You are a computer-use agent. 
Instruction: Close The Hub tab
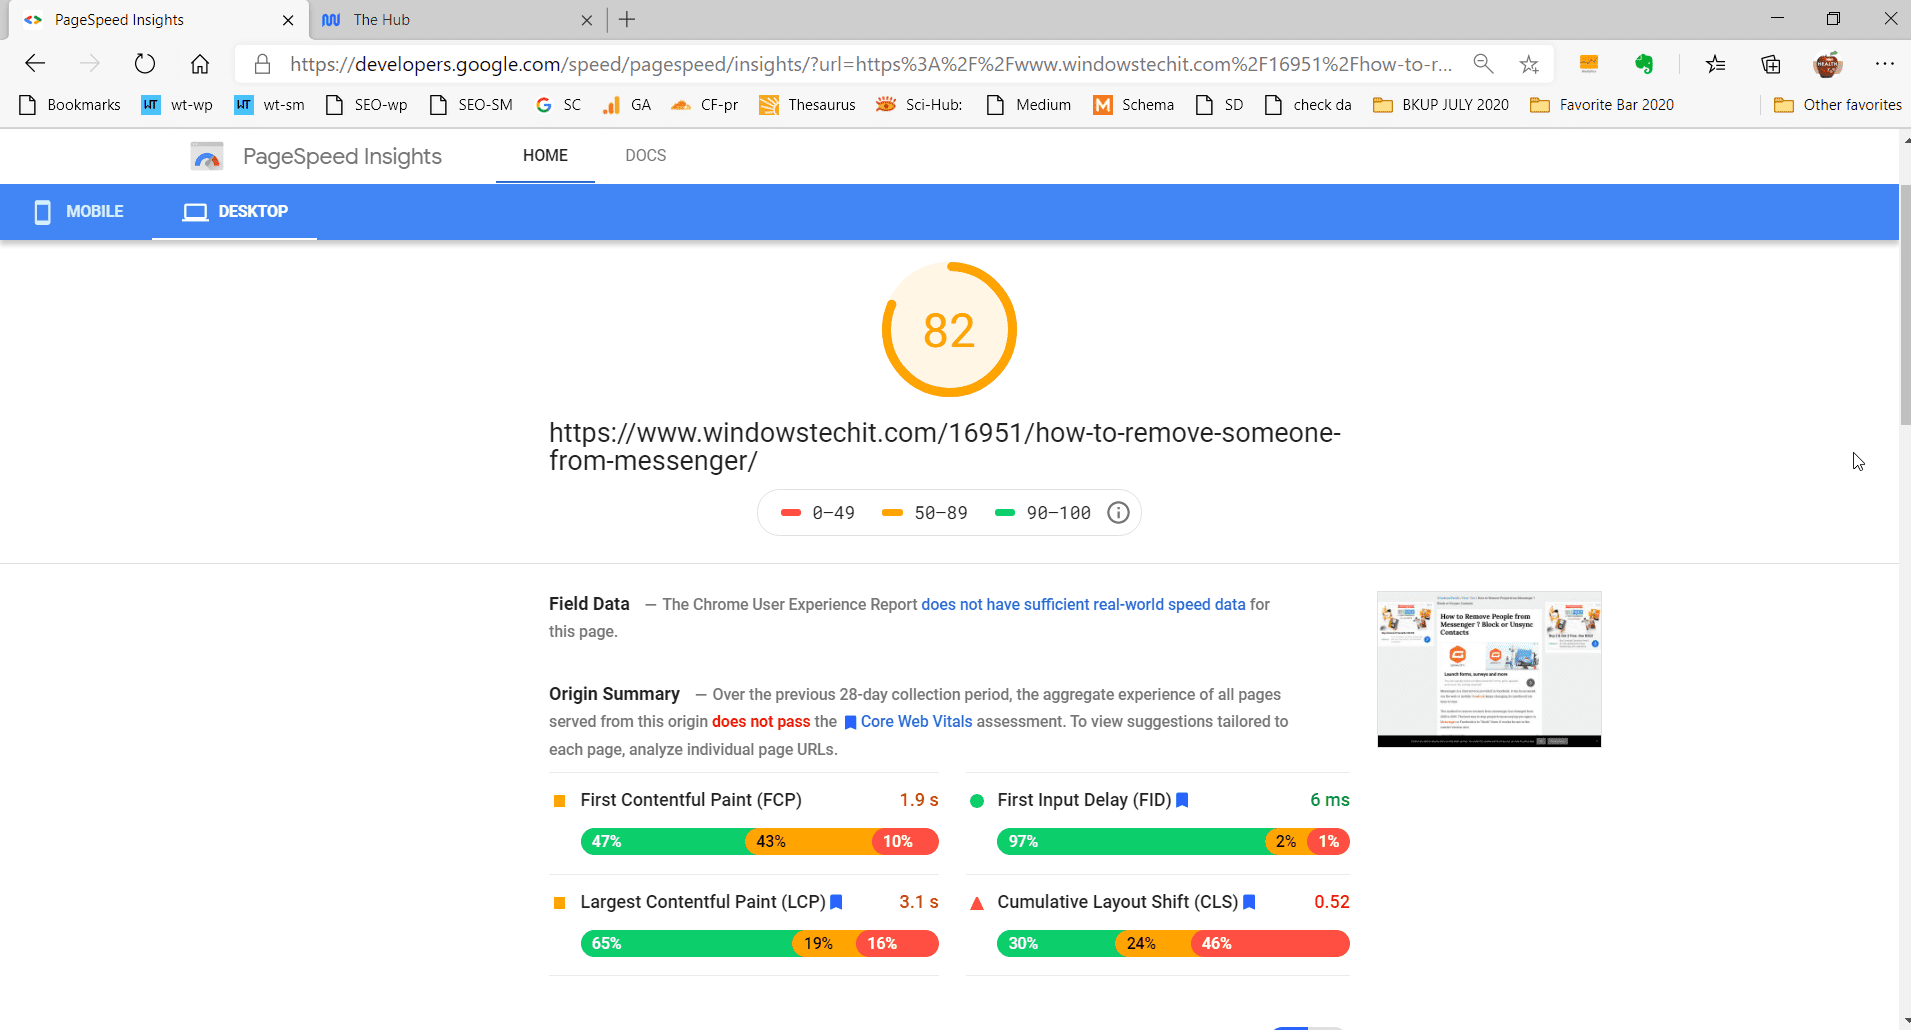[586, 20]
